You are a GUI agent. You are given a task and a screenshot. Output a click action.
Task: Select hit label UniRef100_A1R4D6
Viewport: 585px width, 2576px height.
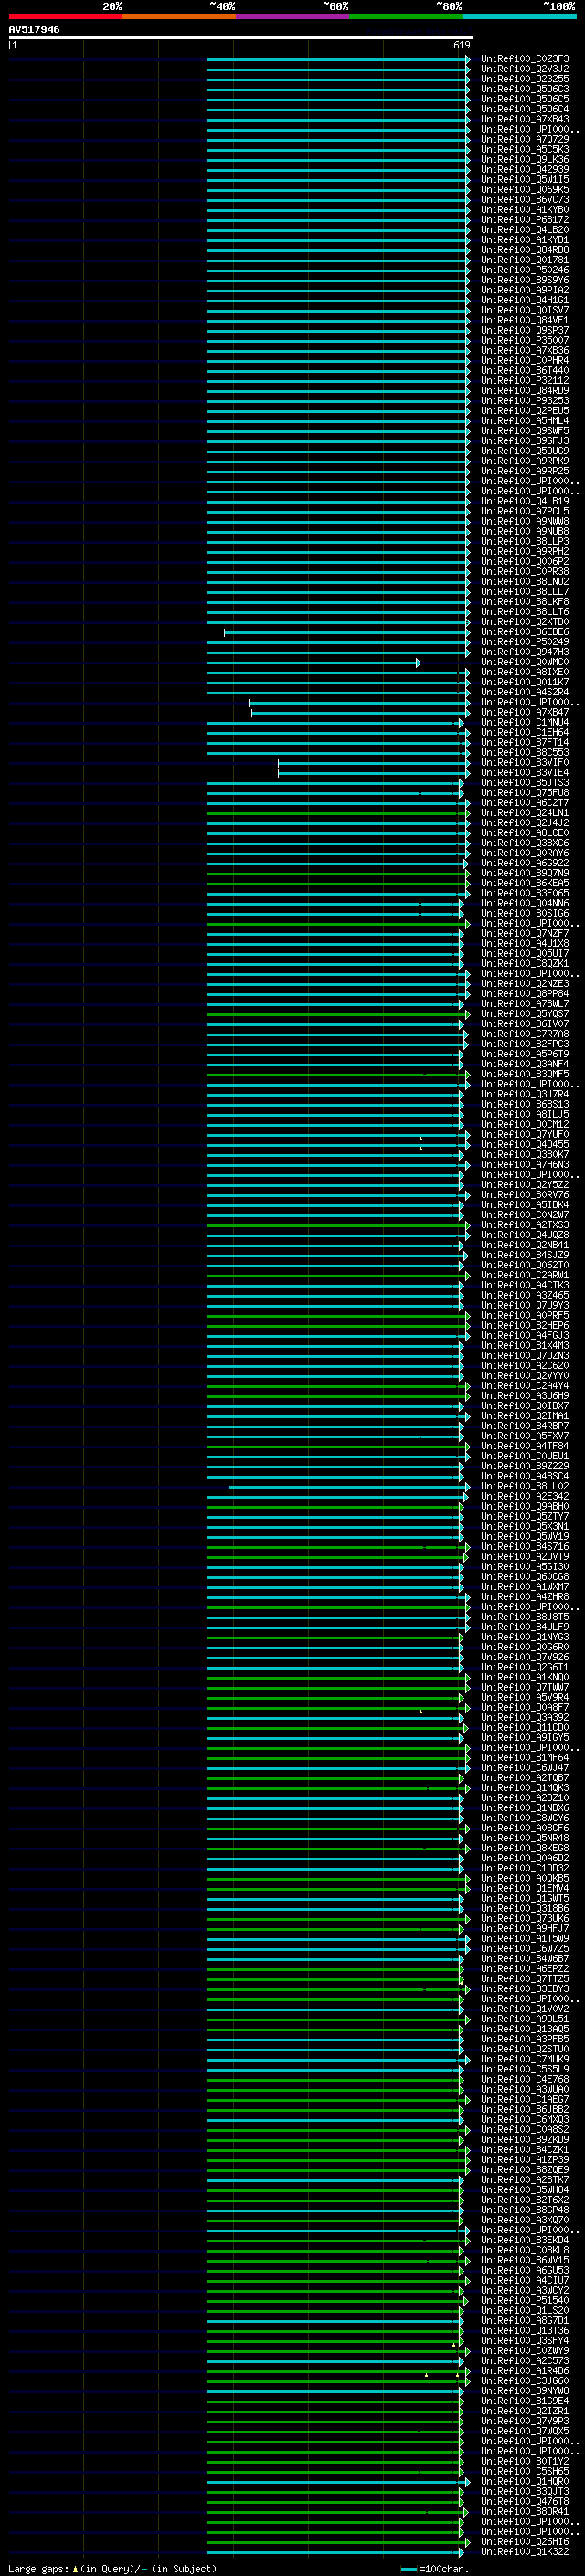tap(525, 2371)
